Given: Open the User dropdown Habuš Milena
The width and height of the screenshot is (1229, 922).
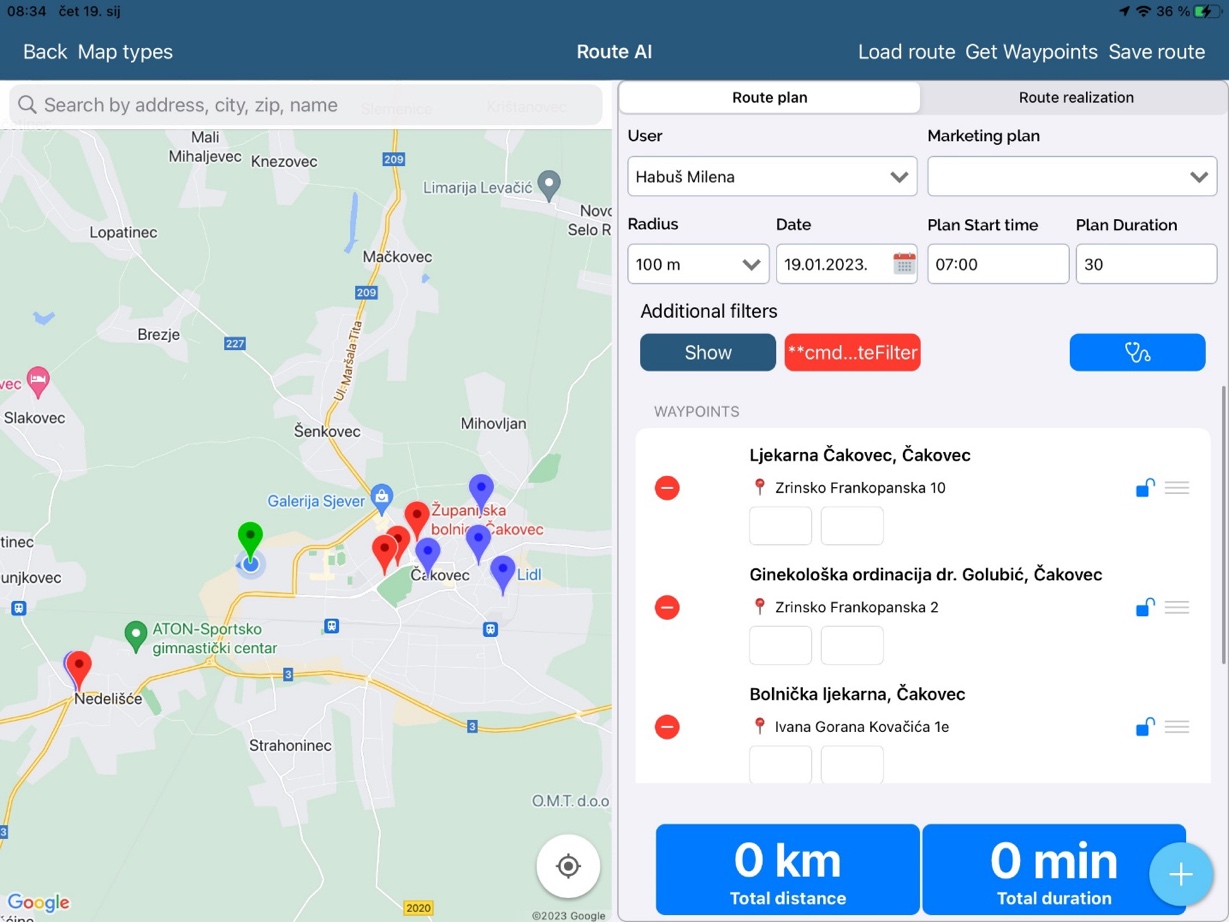Looking at the screenshot, I should [x=772, y=177].
